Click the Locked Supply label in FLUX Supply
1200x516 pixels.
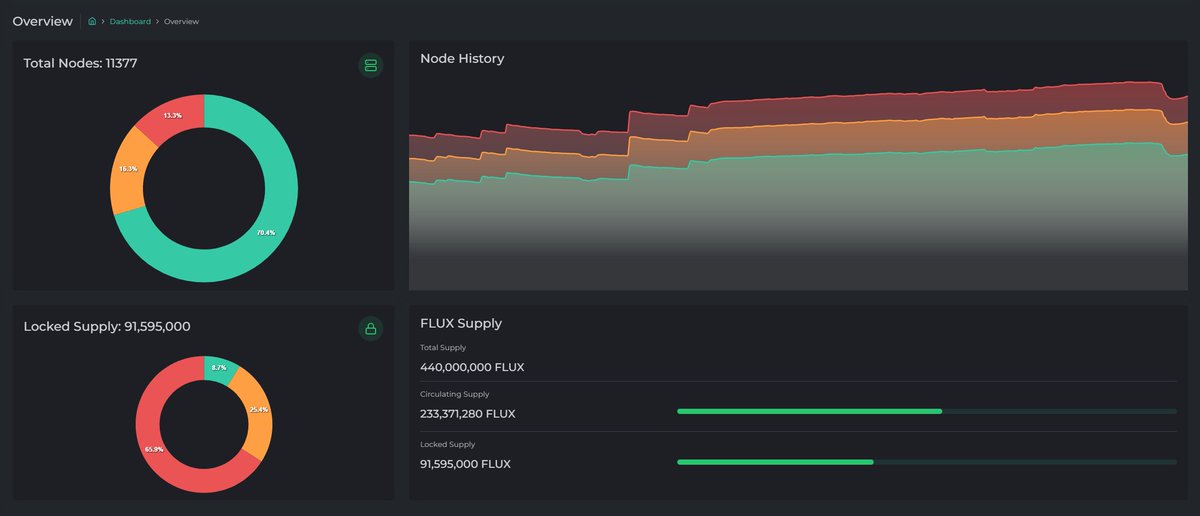[x=448, y=444]
